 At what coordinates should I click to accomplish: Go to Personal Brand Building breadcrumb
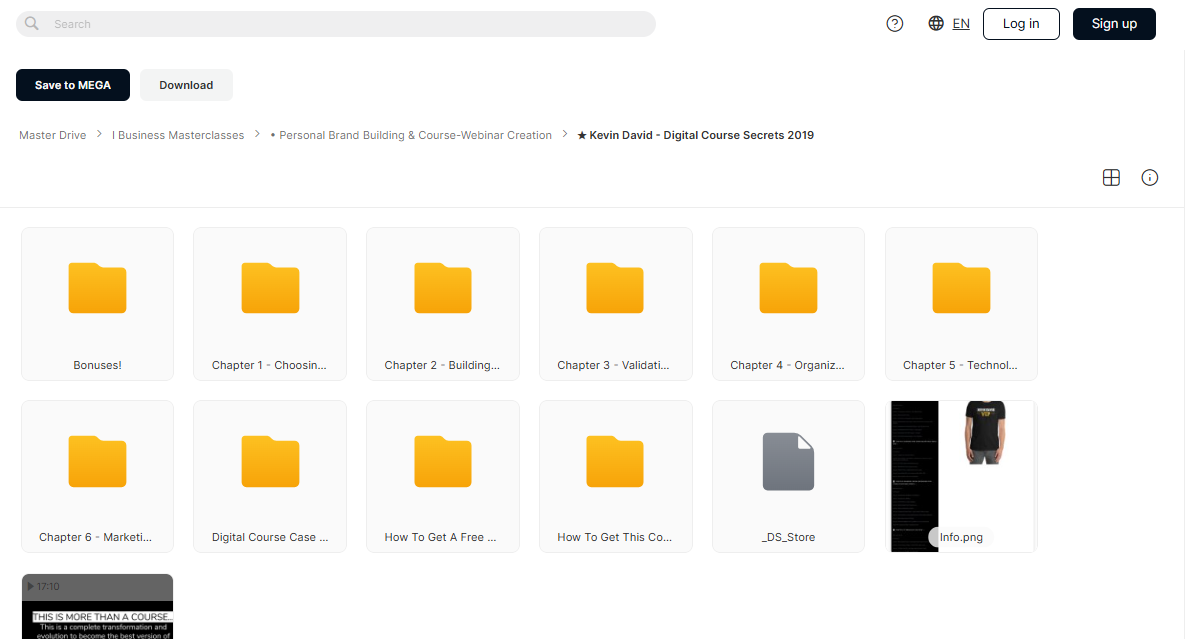click(411, 135)
